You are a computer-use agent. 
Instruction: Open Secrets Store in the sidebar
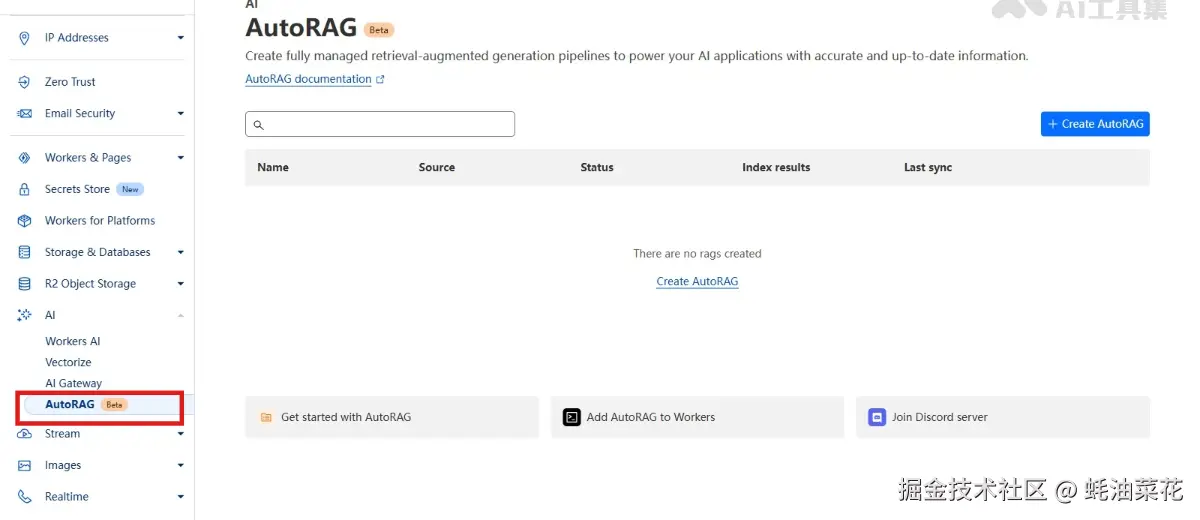click(x=77, y=189)
